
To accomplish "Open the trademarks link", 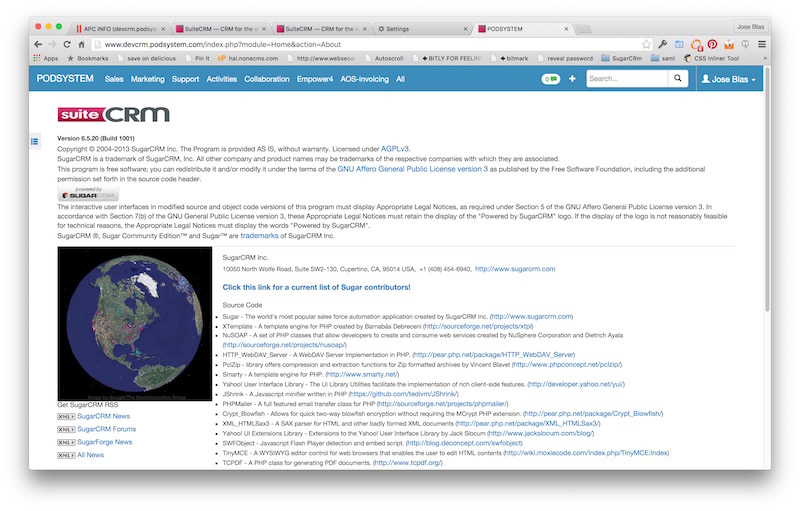I will click(259, 236).
